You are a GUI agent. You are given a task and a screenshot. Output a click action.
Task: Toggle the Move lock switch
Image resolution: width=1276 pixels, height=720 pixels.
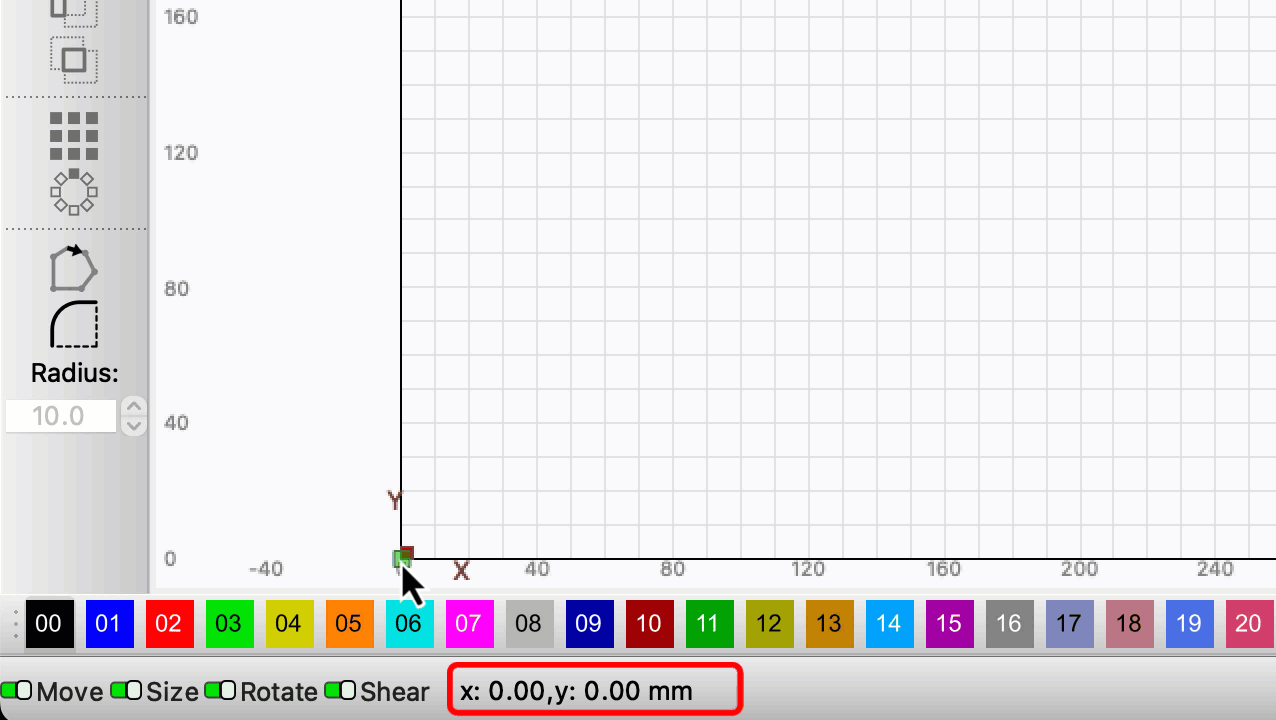(x=17, y=691)
